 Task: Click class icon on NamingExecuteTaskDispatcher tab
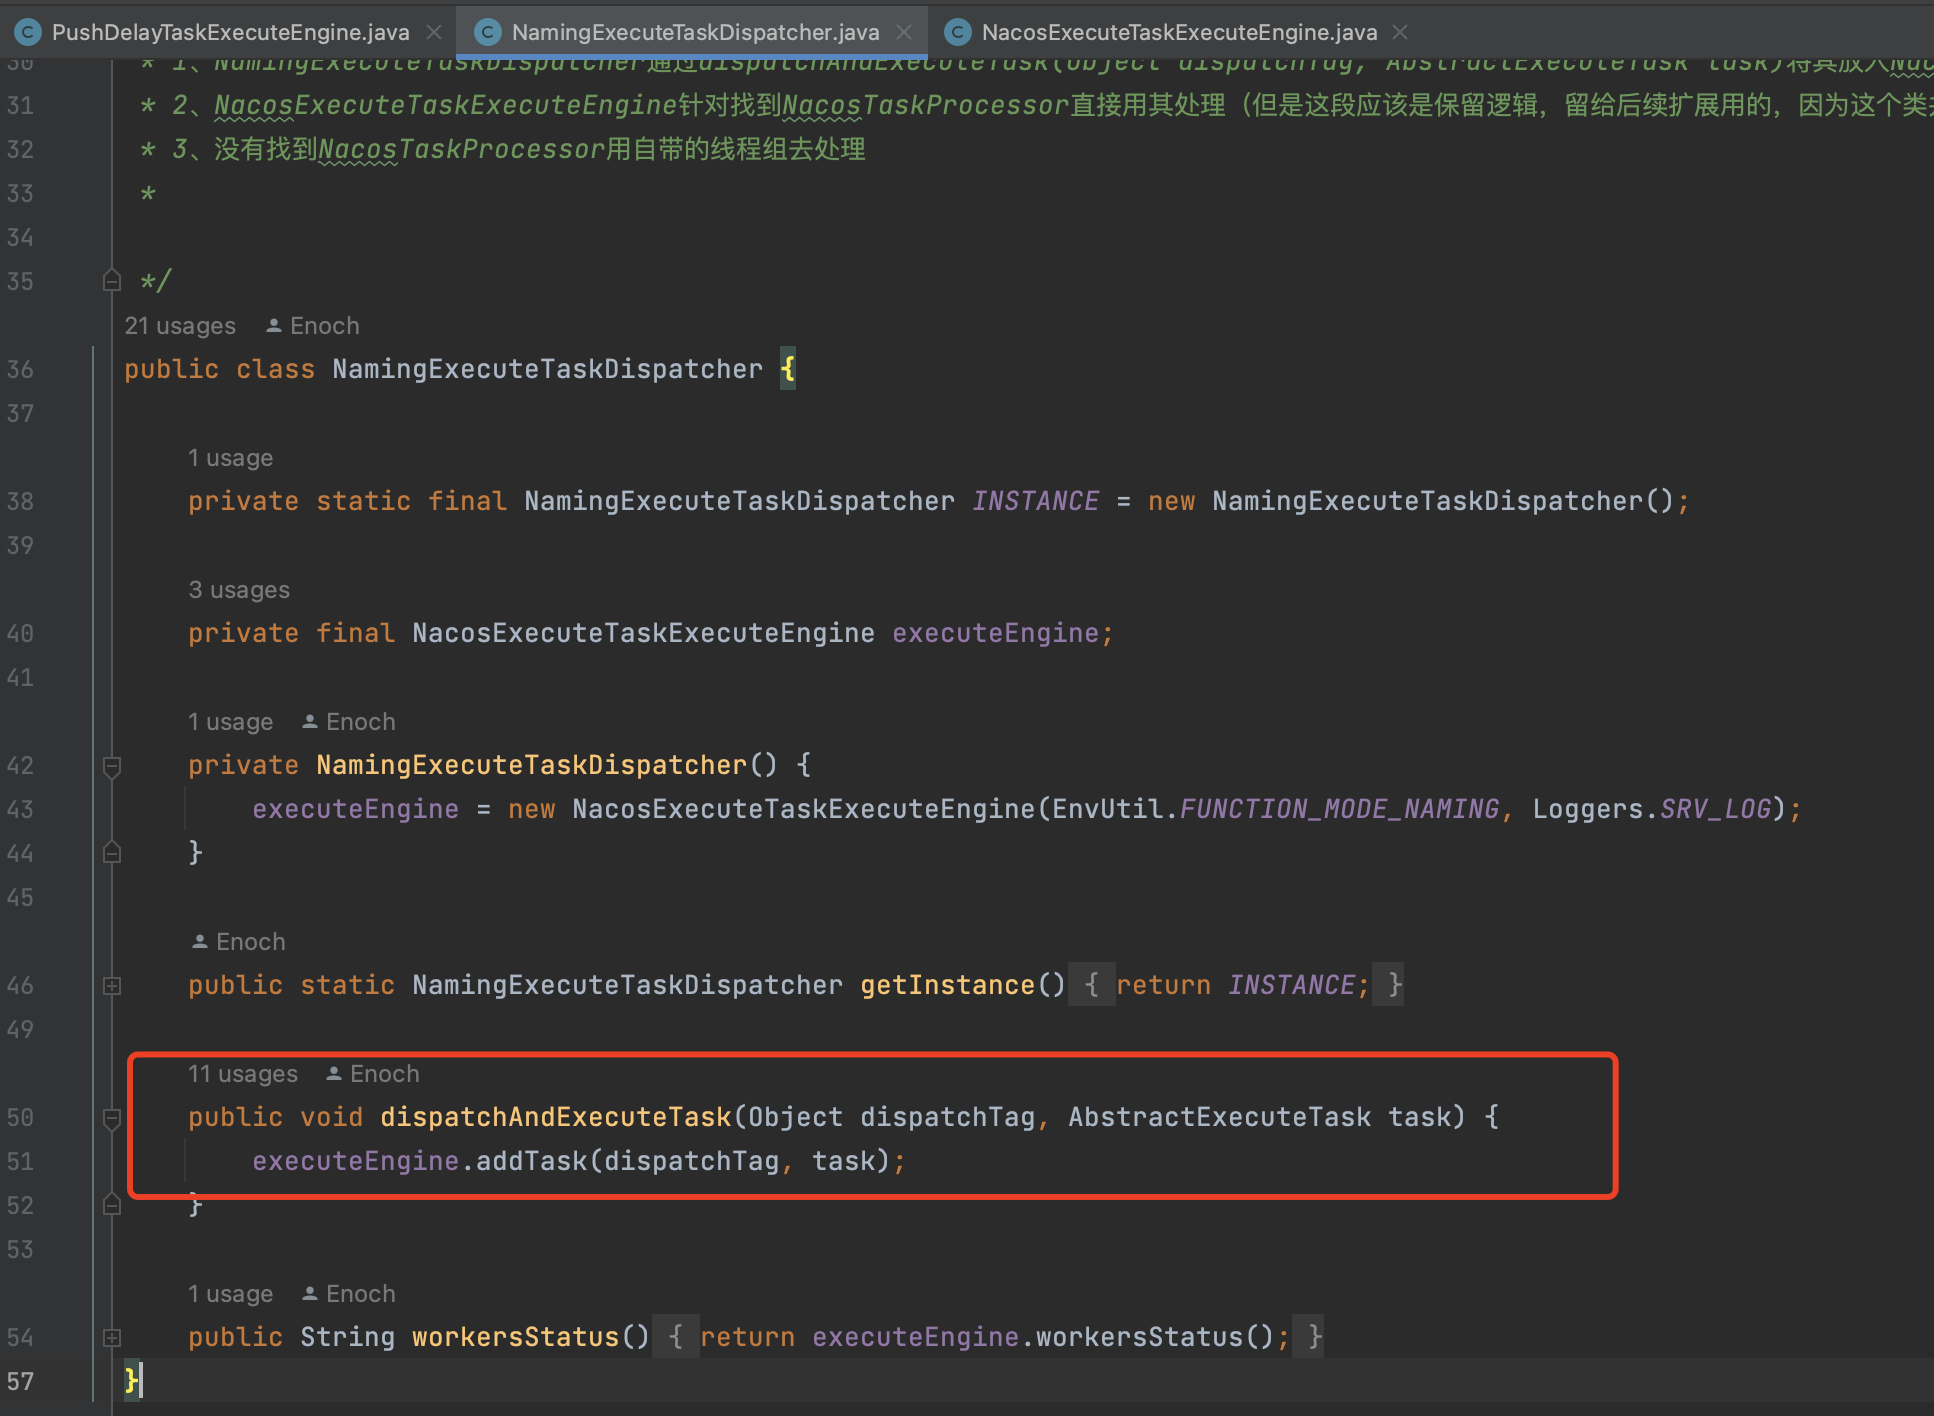point(487,32)
